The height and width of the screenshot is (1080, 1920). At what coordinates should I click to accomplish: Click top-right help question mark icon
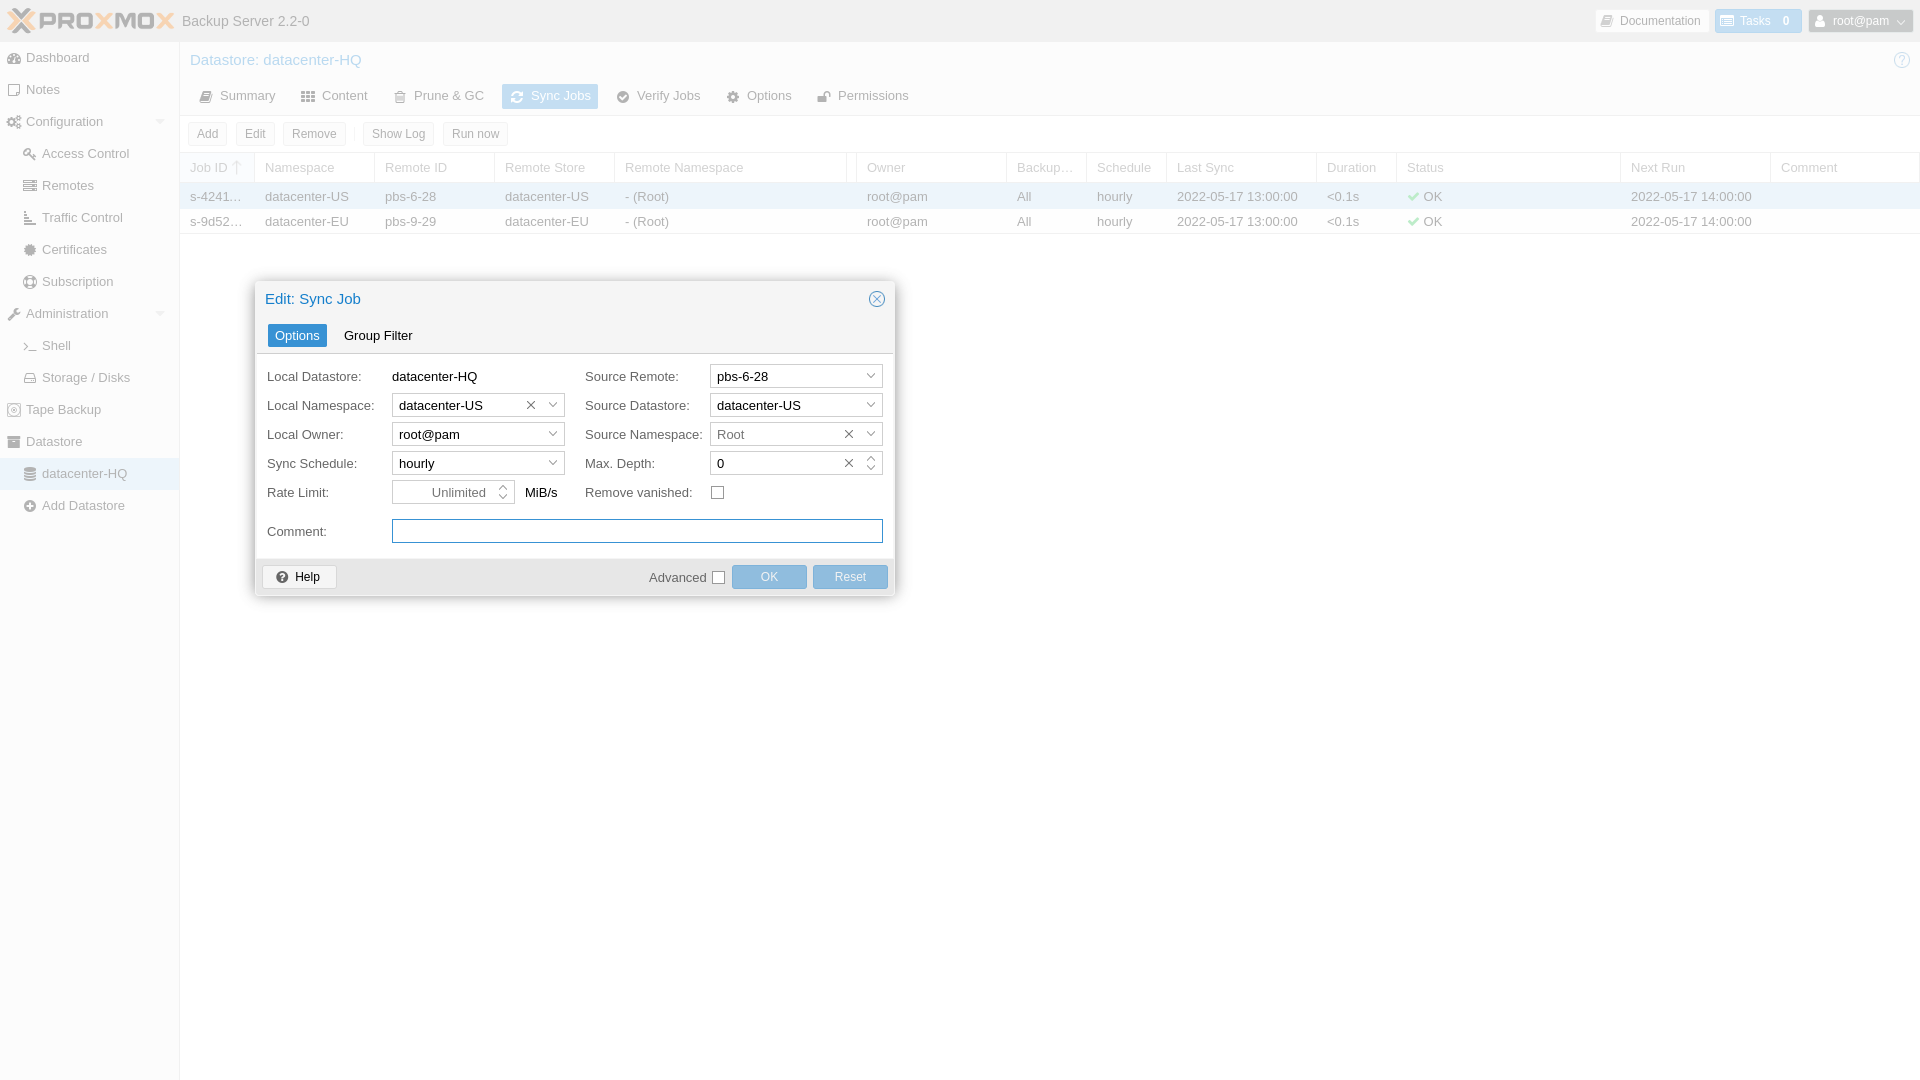1901,60
